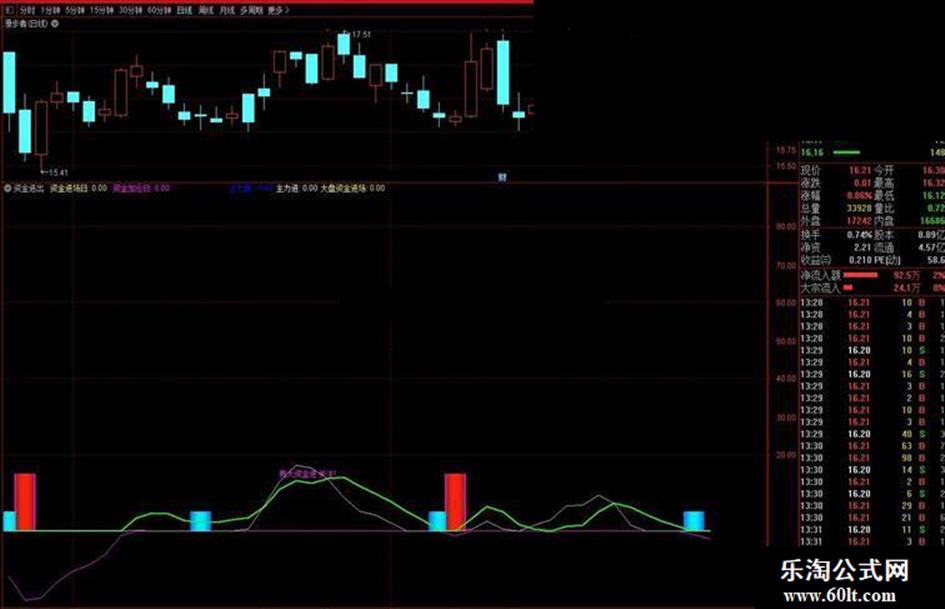Select the 15分钟 period tab
945x609 pixels.
click(x=101, y=11)
